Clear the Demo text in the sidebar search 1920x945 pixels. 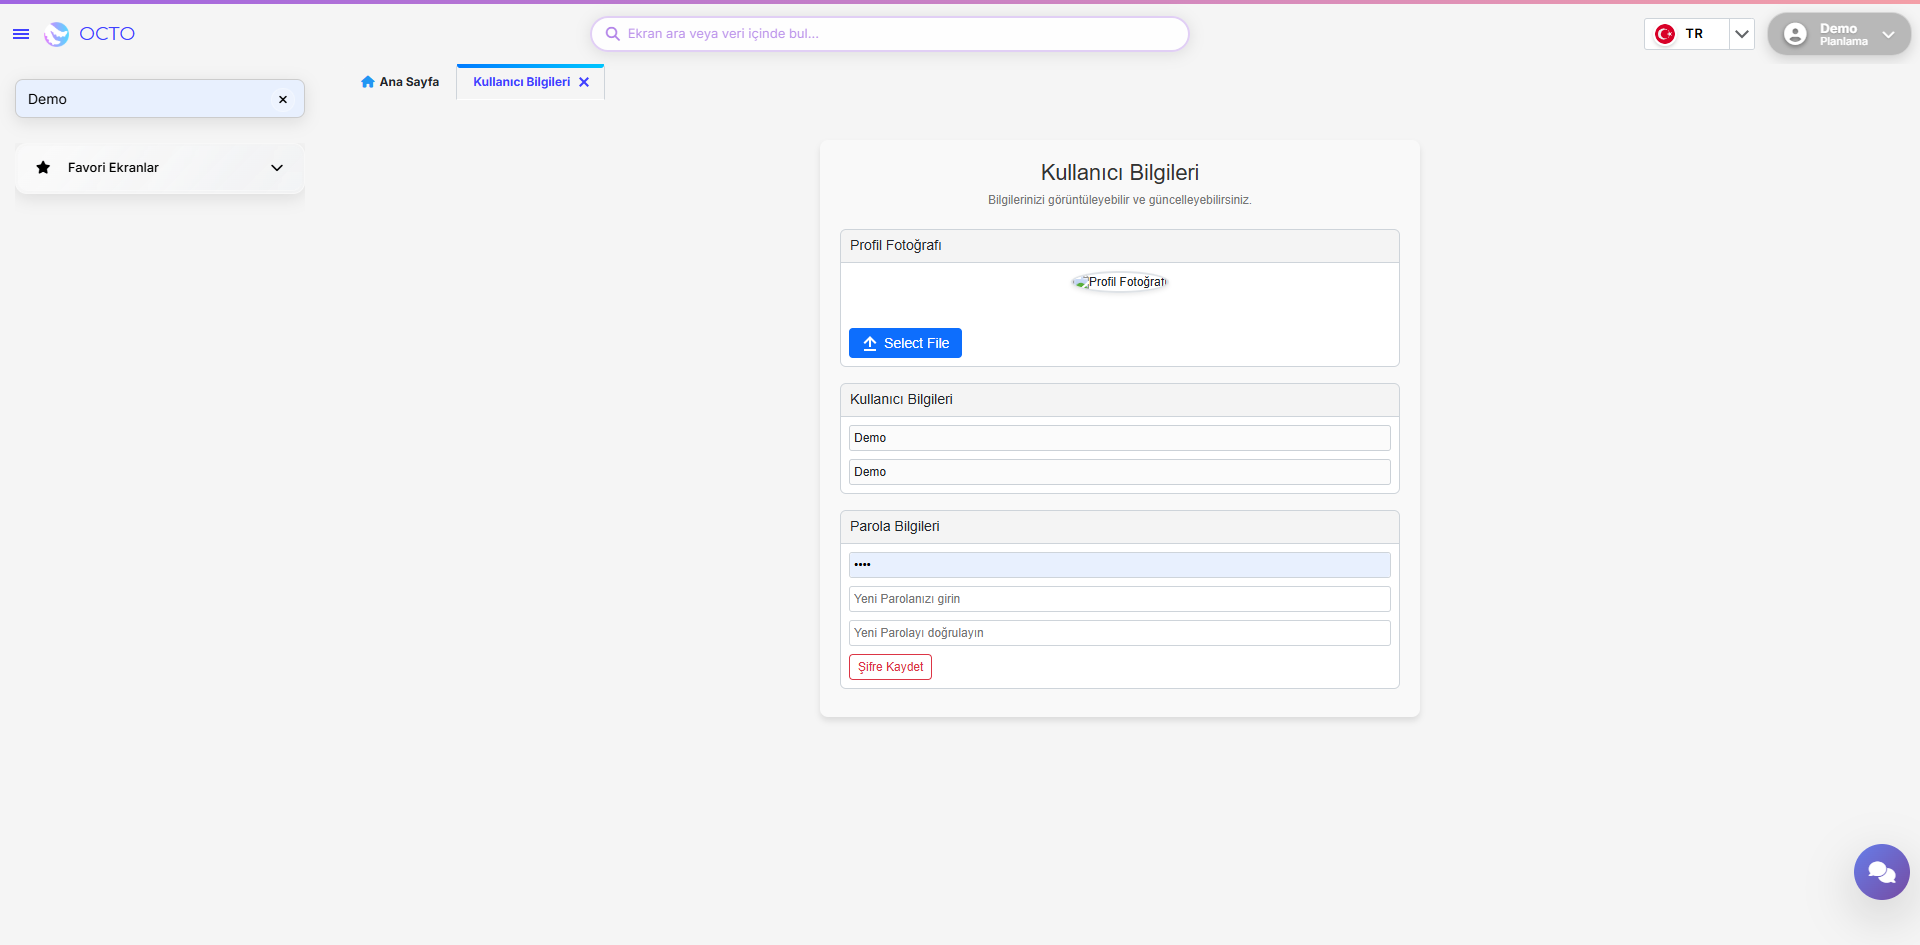click(x=283, y=99)
